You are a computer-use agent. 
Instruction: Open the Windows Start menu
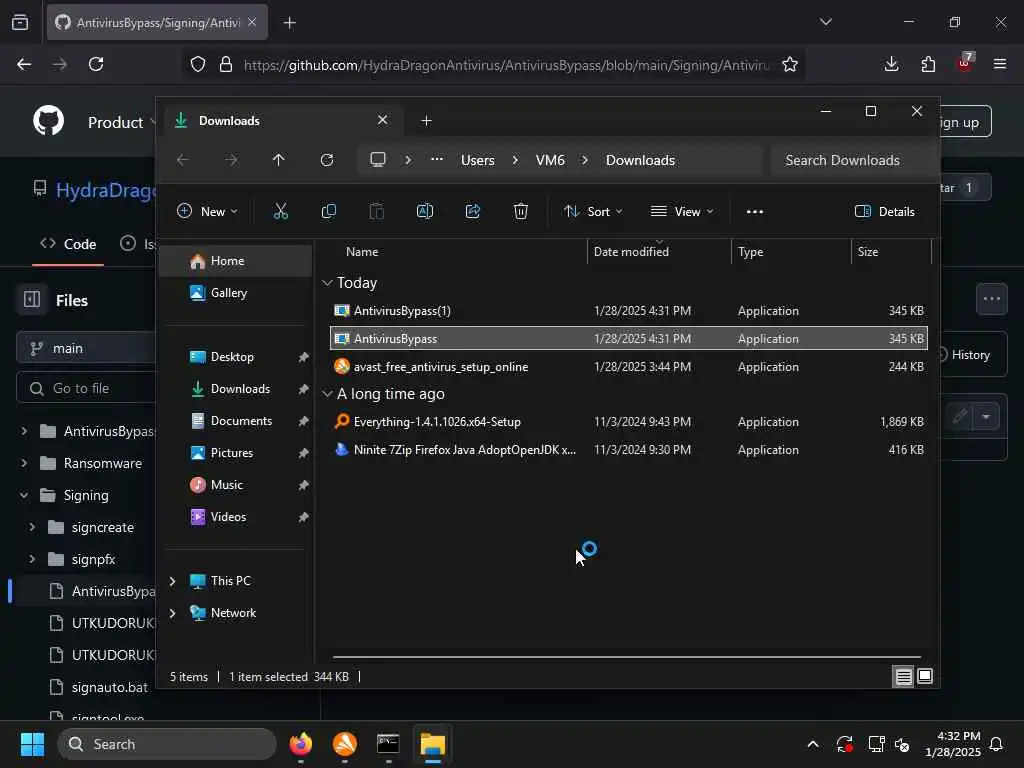[x=32, y=744]
